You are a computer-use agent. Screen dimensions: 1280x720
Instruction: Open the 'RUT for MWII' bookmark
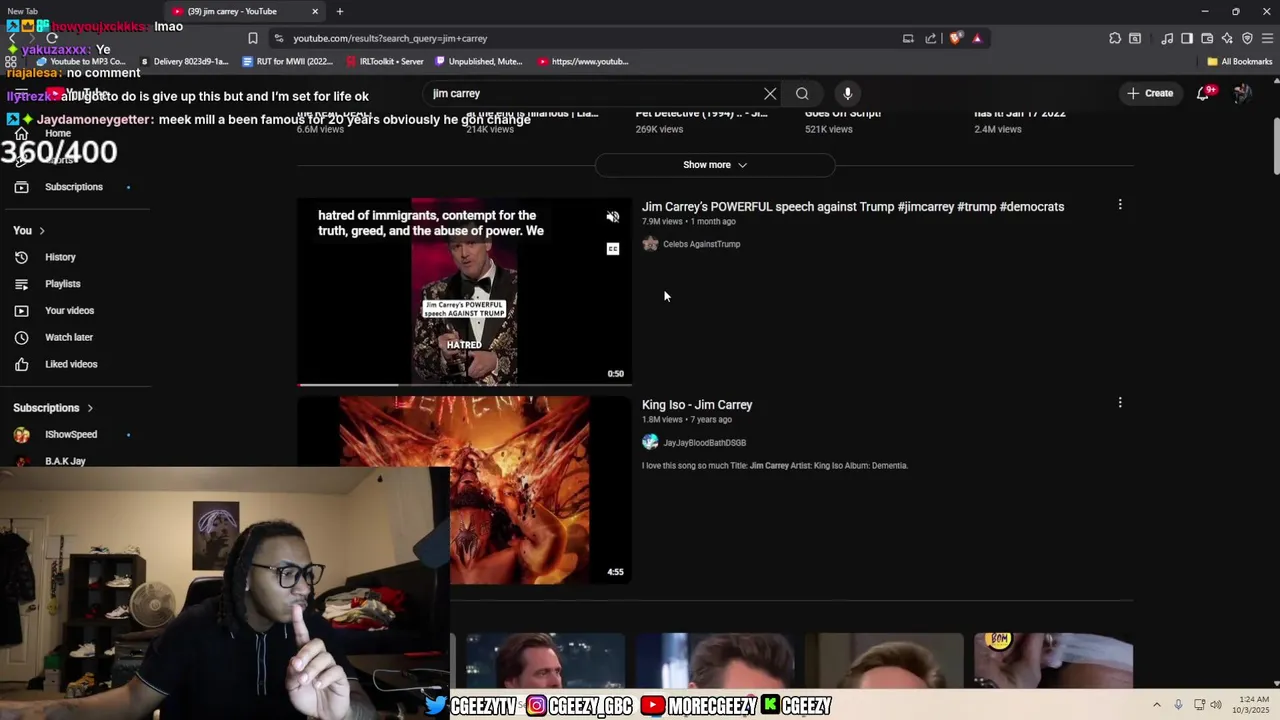(287, 61)
